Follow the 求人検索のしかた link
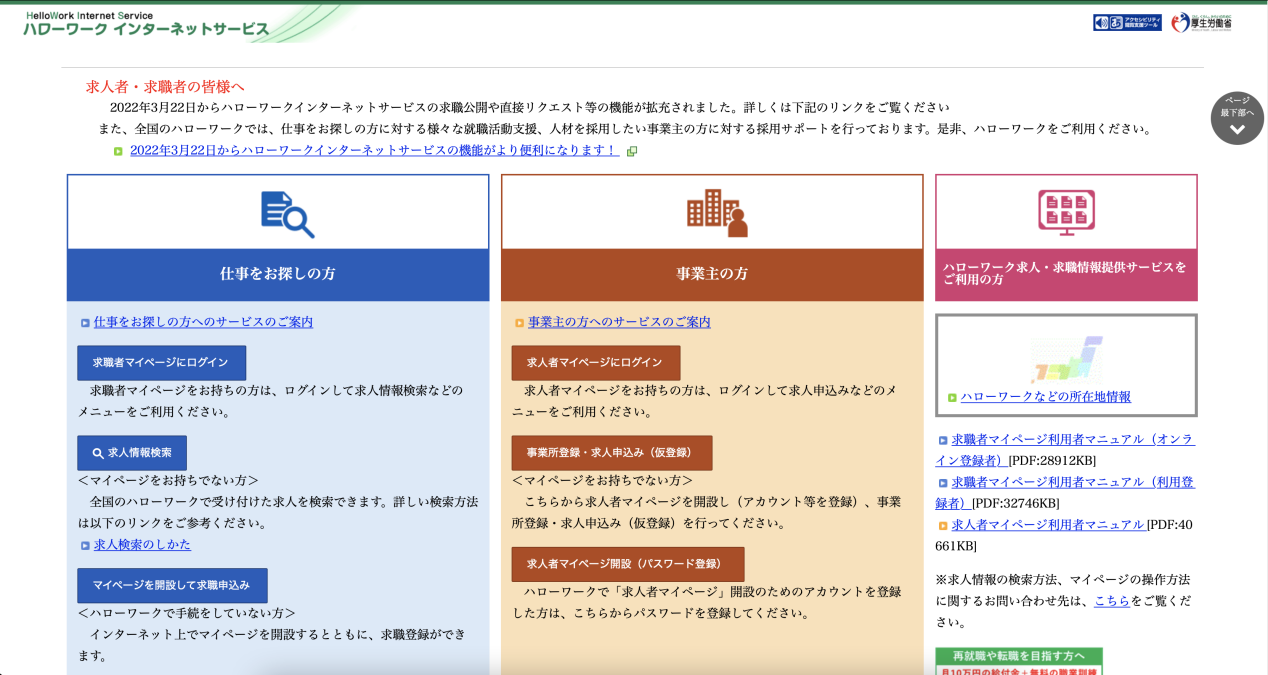This screenshot has width=1268, height=675. coord(142,544)
